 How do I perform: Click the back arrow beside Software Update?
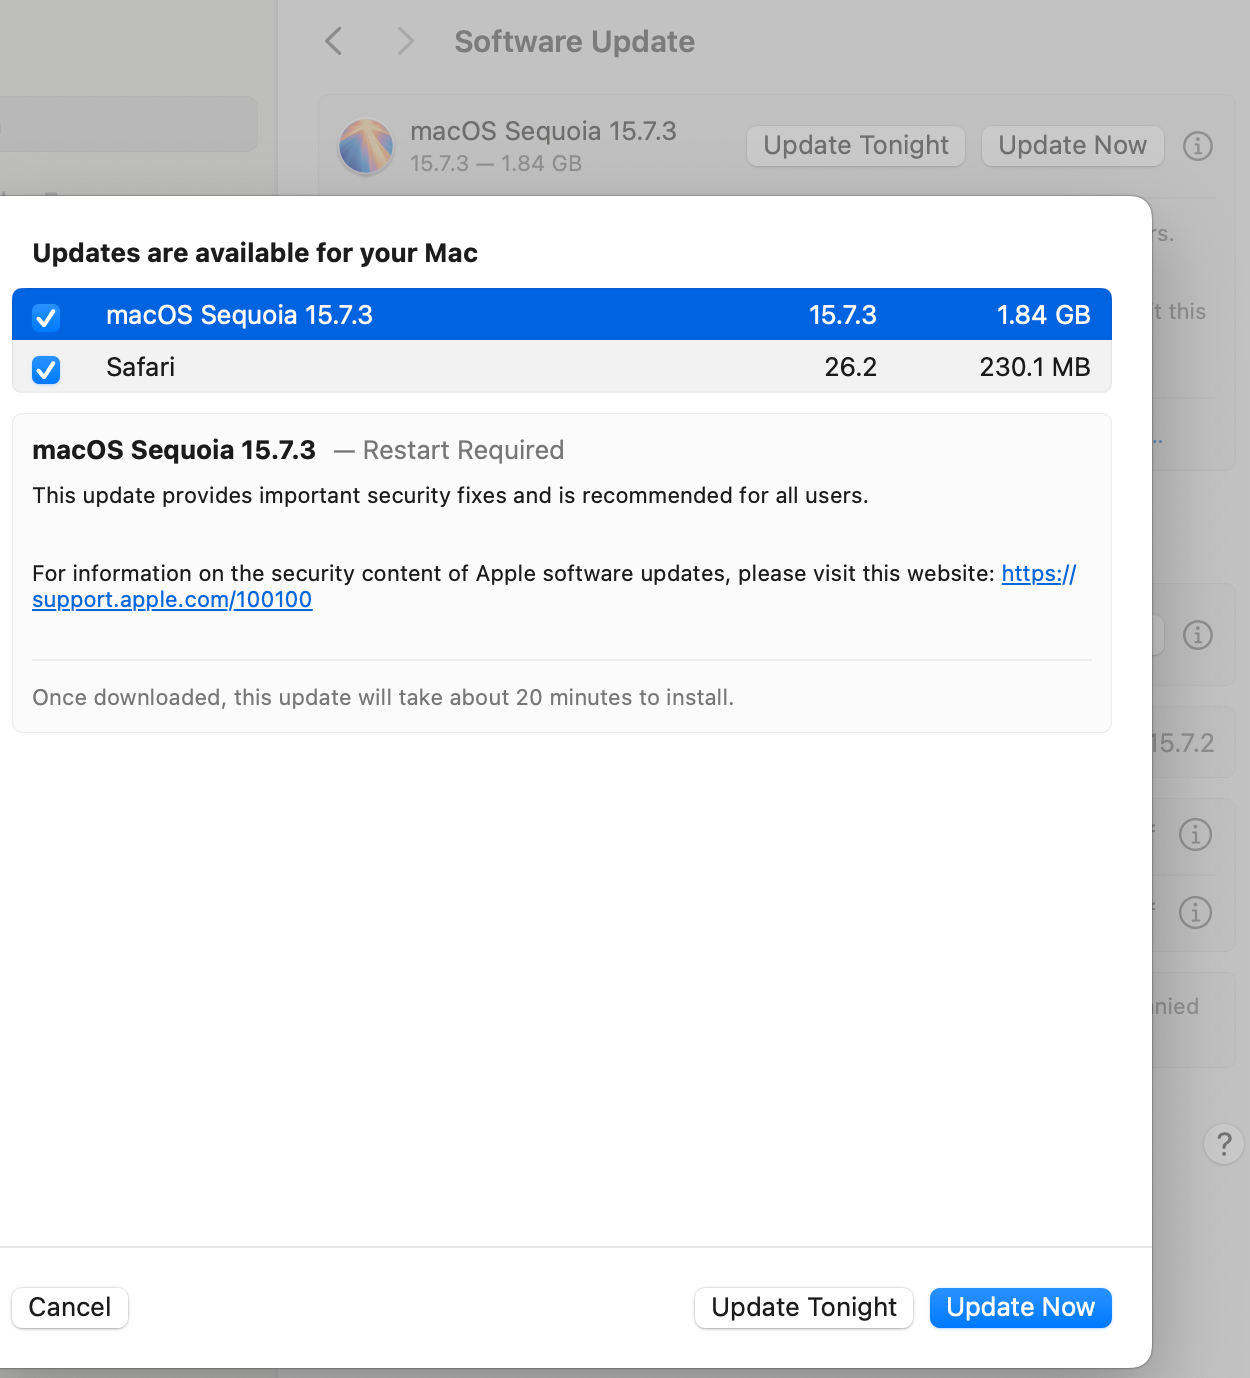coord(334,41)
